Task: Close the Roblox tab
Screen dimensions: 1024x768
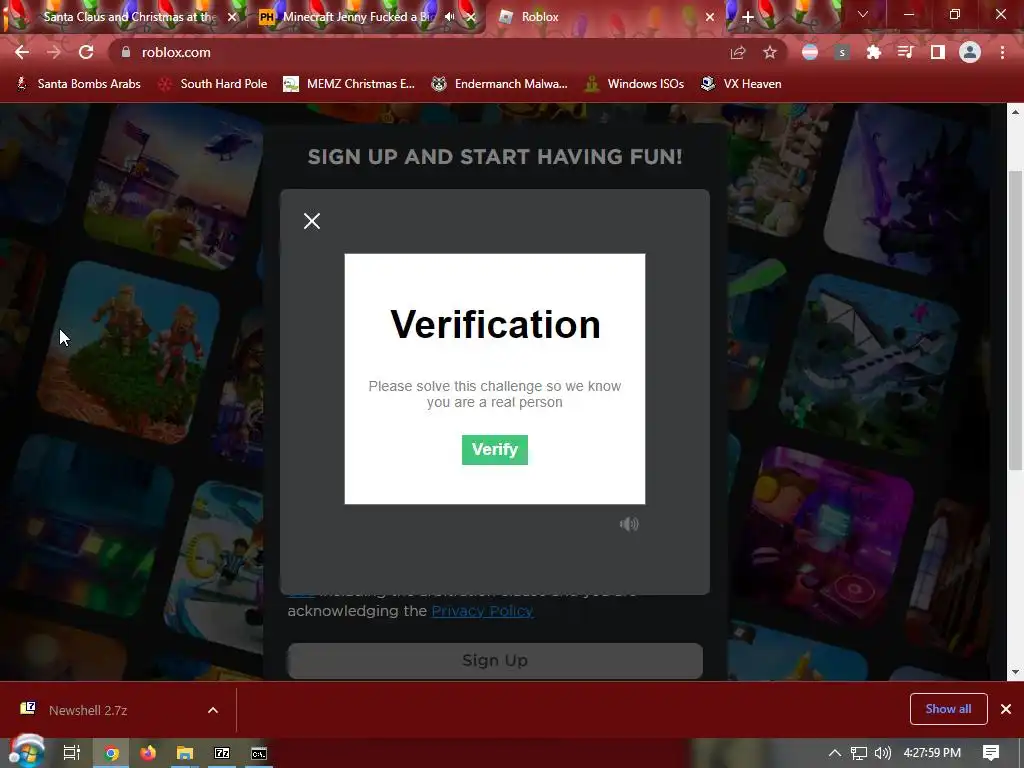Action: (x=710, y=17)
